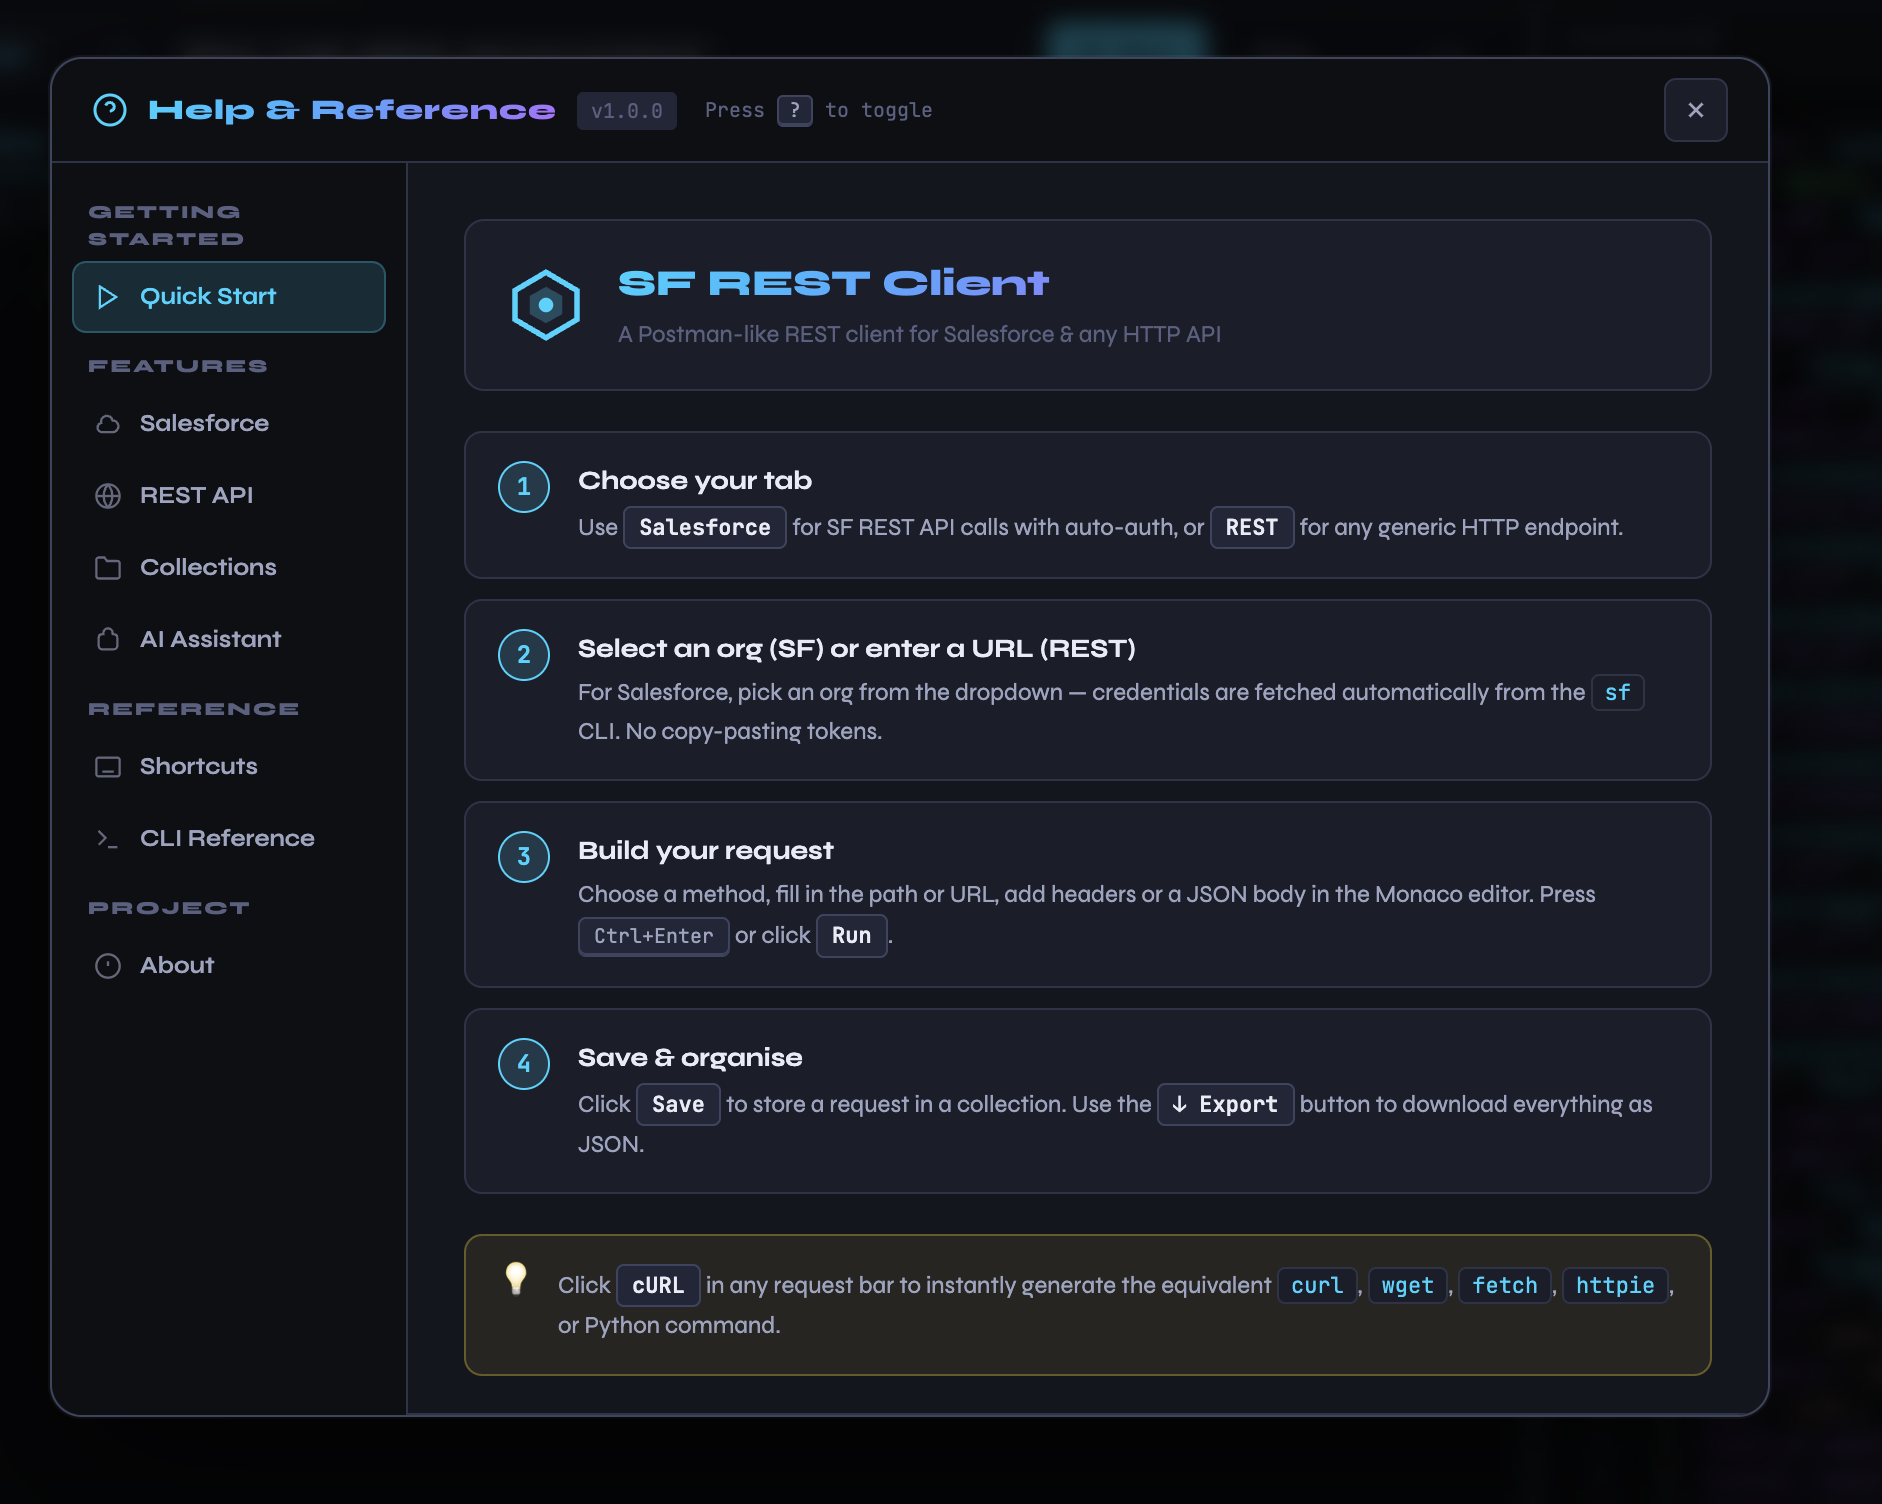Viewport: 1882px width, 1504px height.
Task: Click the 'Save & organise' step heading
Action: point(690,1058)
